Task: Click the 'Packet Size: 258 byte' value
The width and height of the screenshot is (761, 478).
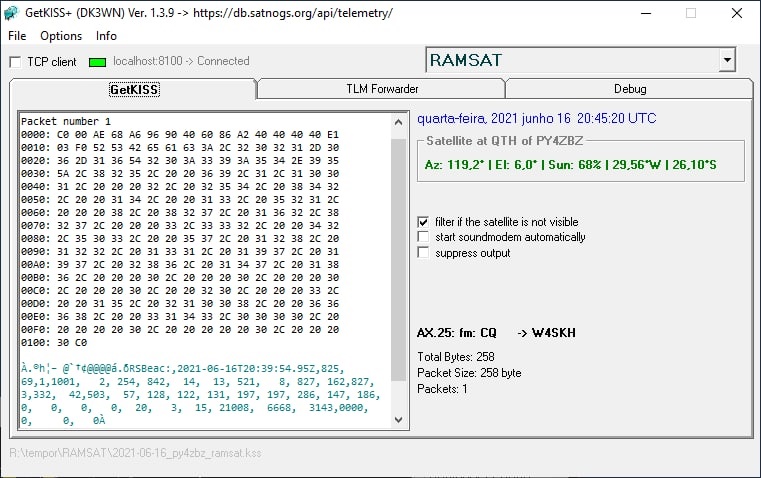Action: coord(469,373)
